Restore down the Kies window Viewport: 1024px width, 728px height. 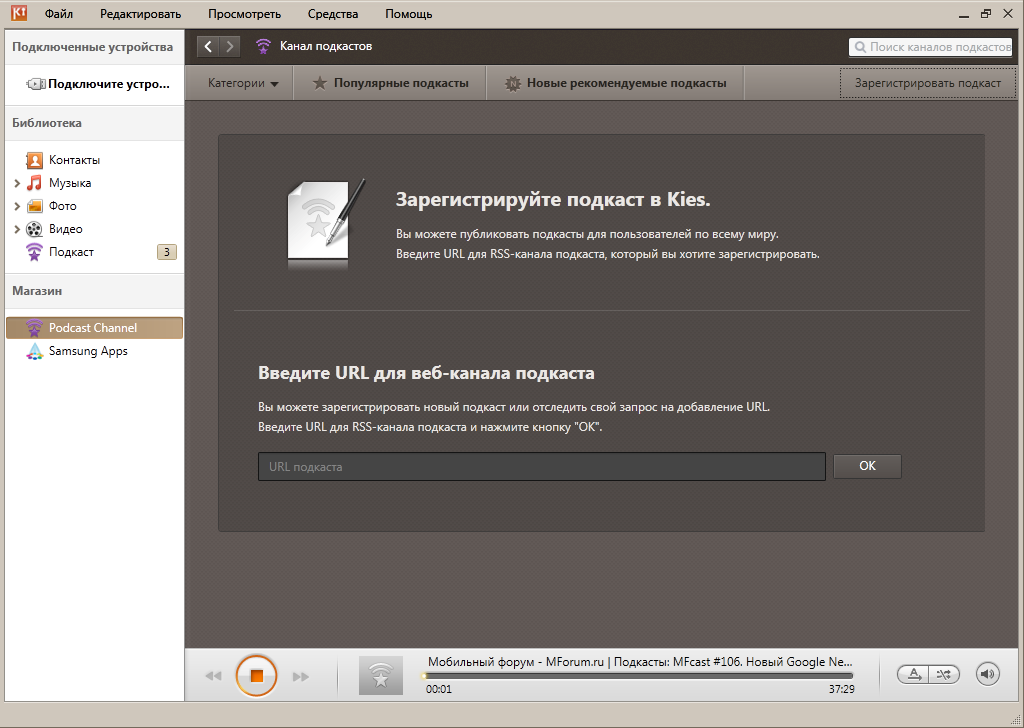pyautogui.click(x=986, y=14)
